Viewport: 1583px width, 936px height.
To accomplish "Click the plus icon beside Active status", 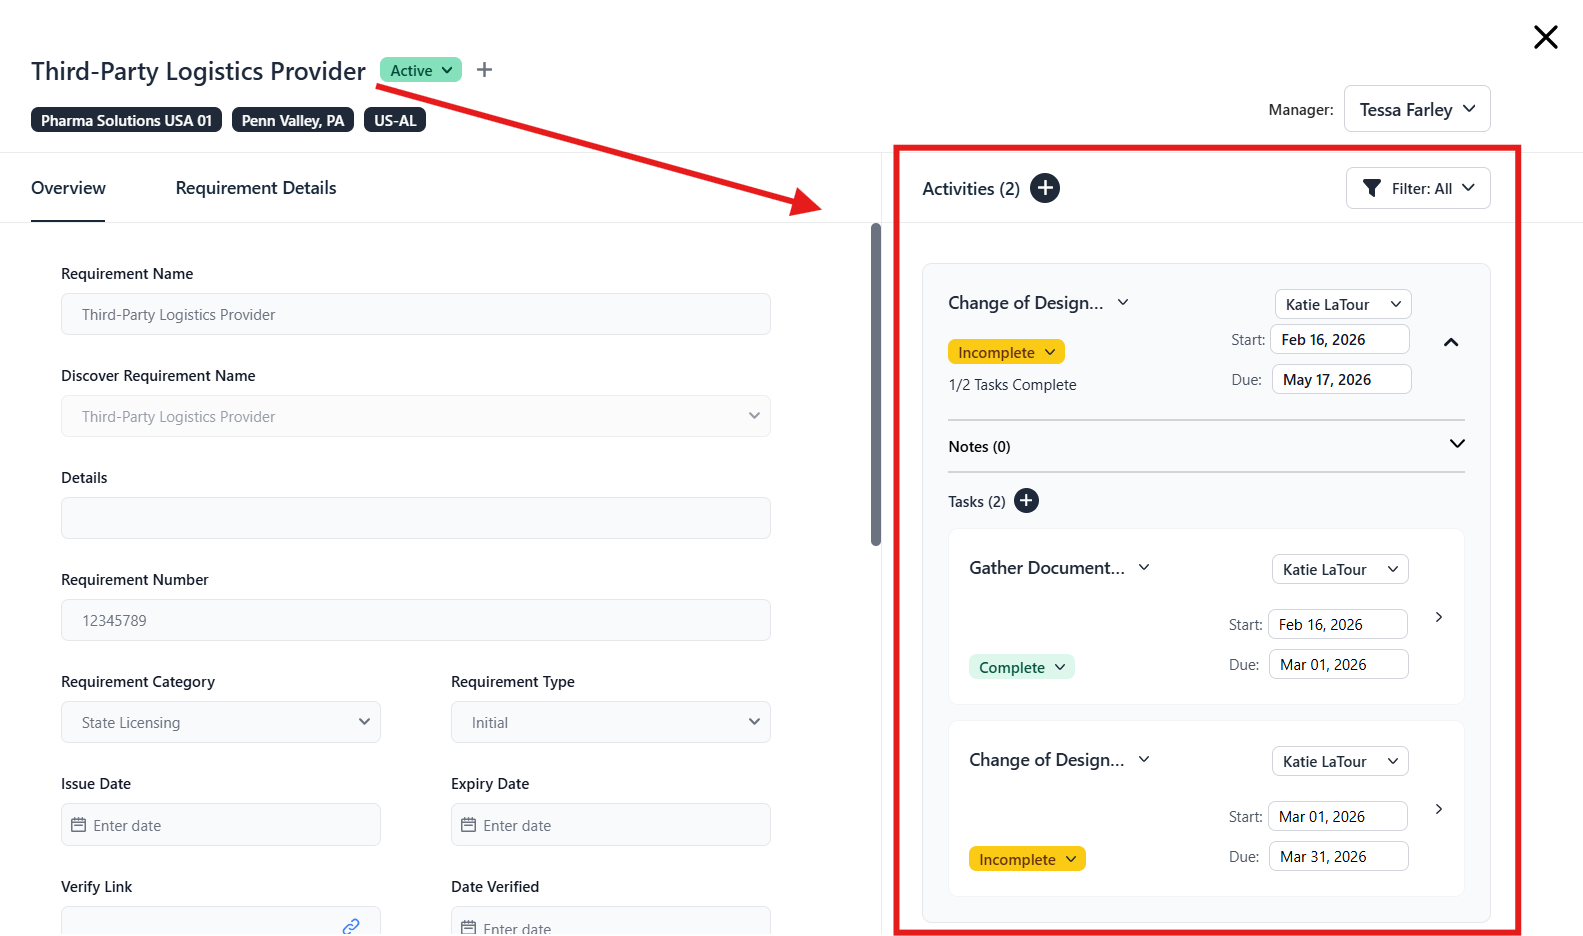I will tap(485, 70).
